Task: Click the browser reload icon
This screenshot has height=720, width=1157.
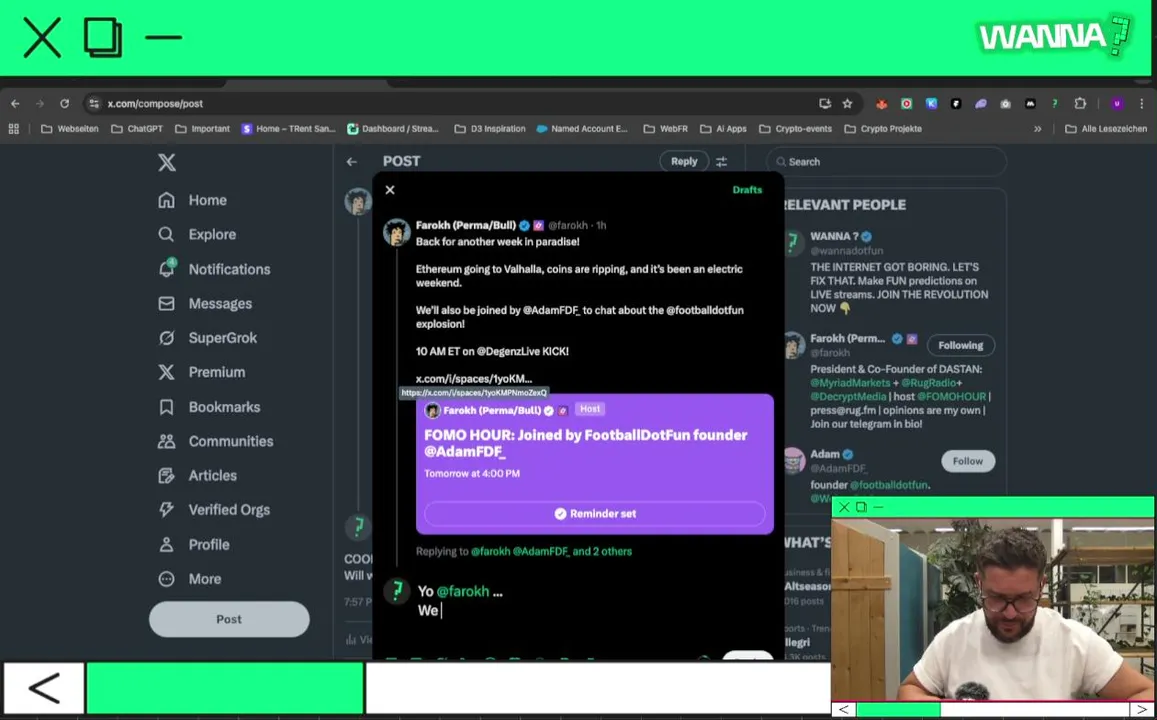Action: [64, 103]
